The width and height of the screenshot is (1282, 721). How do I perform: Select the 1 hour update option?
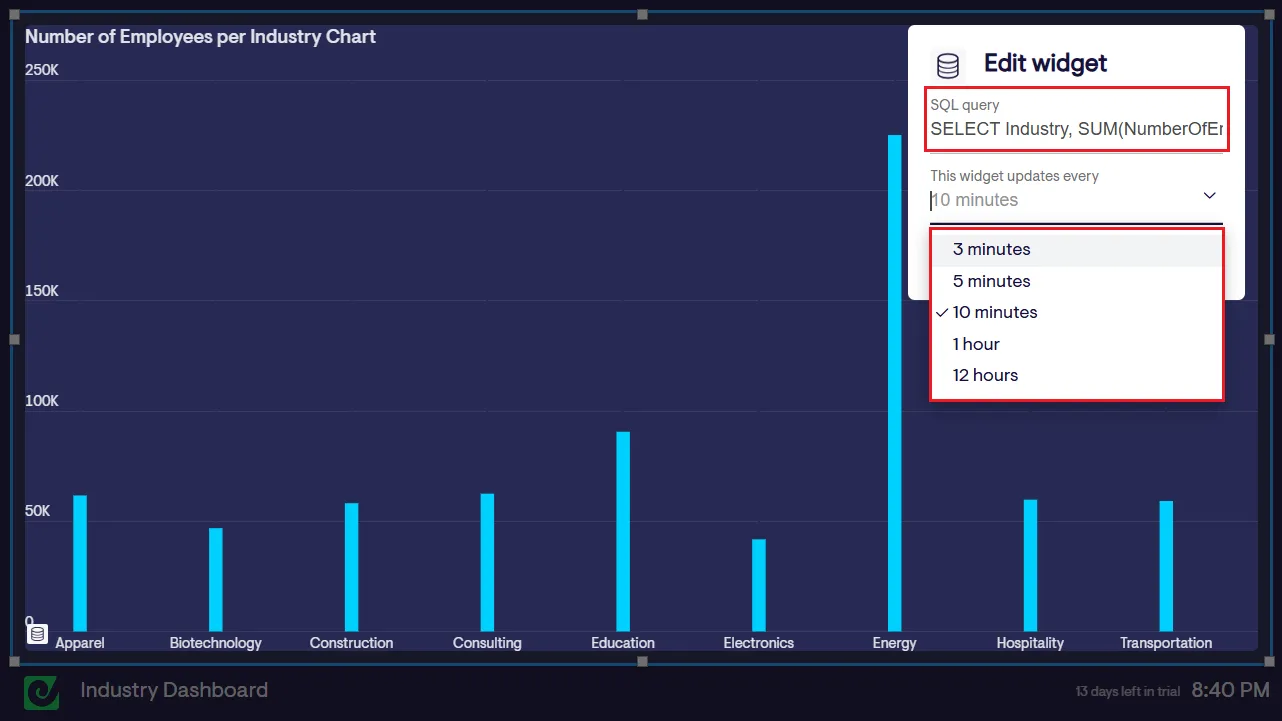tap(976, 345)
